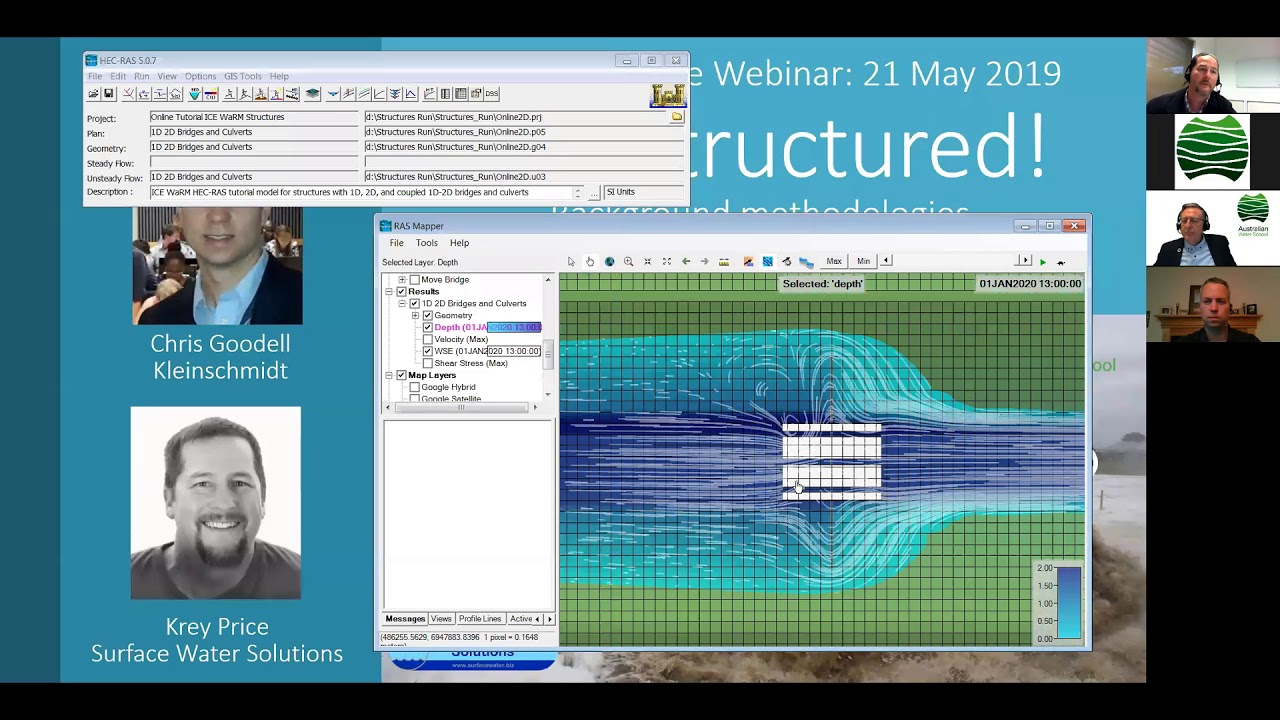This screenshot has height=720, width=1280.
Task: Open hydraulic design functions icon
Action: point(292,94)
